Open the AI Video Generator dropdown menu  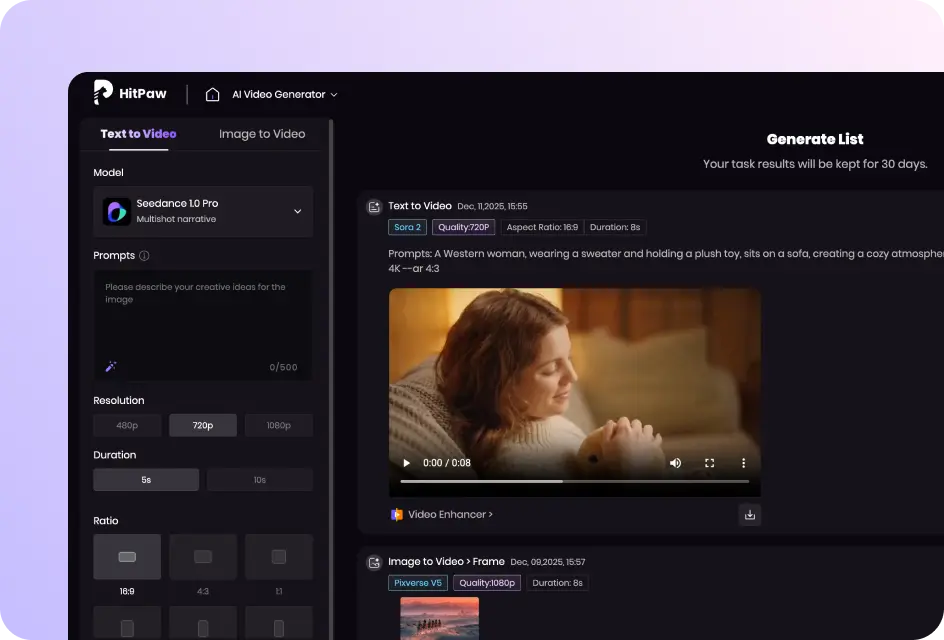tap(284, 94)
